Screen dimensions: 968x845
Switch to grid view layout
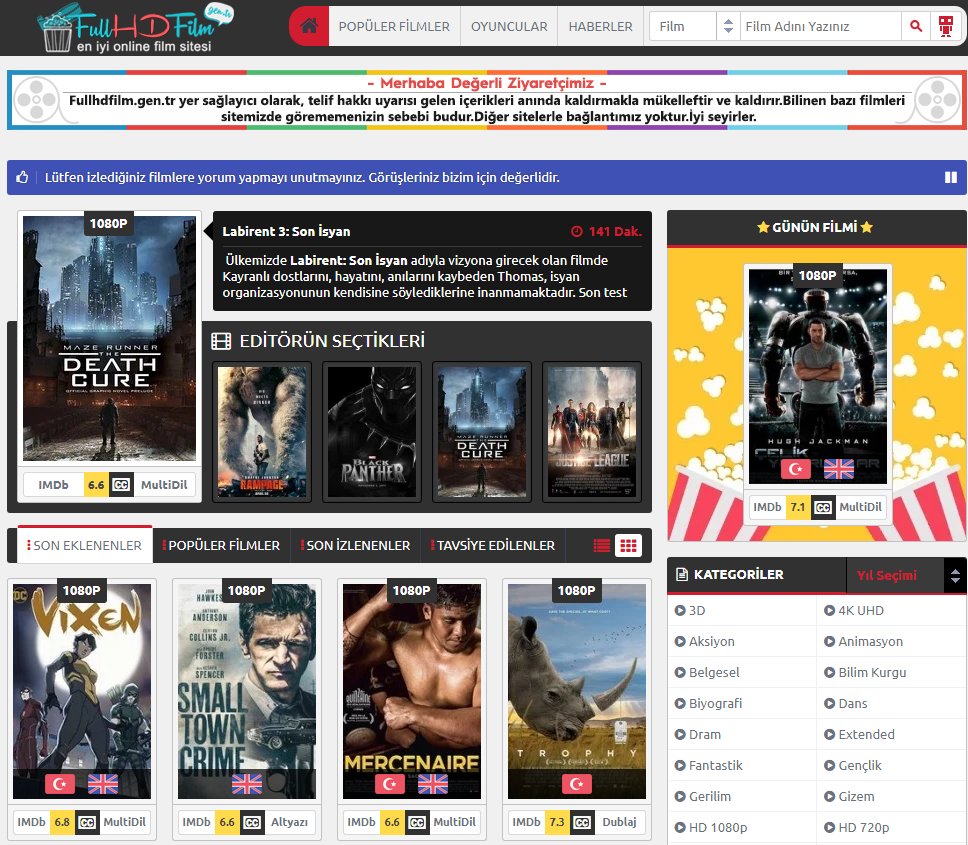[x=628, y=546]
